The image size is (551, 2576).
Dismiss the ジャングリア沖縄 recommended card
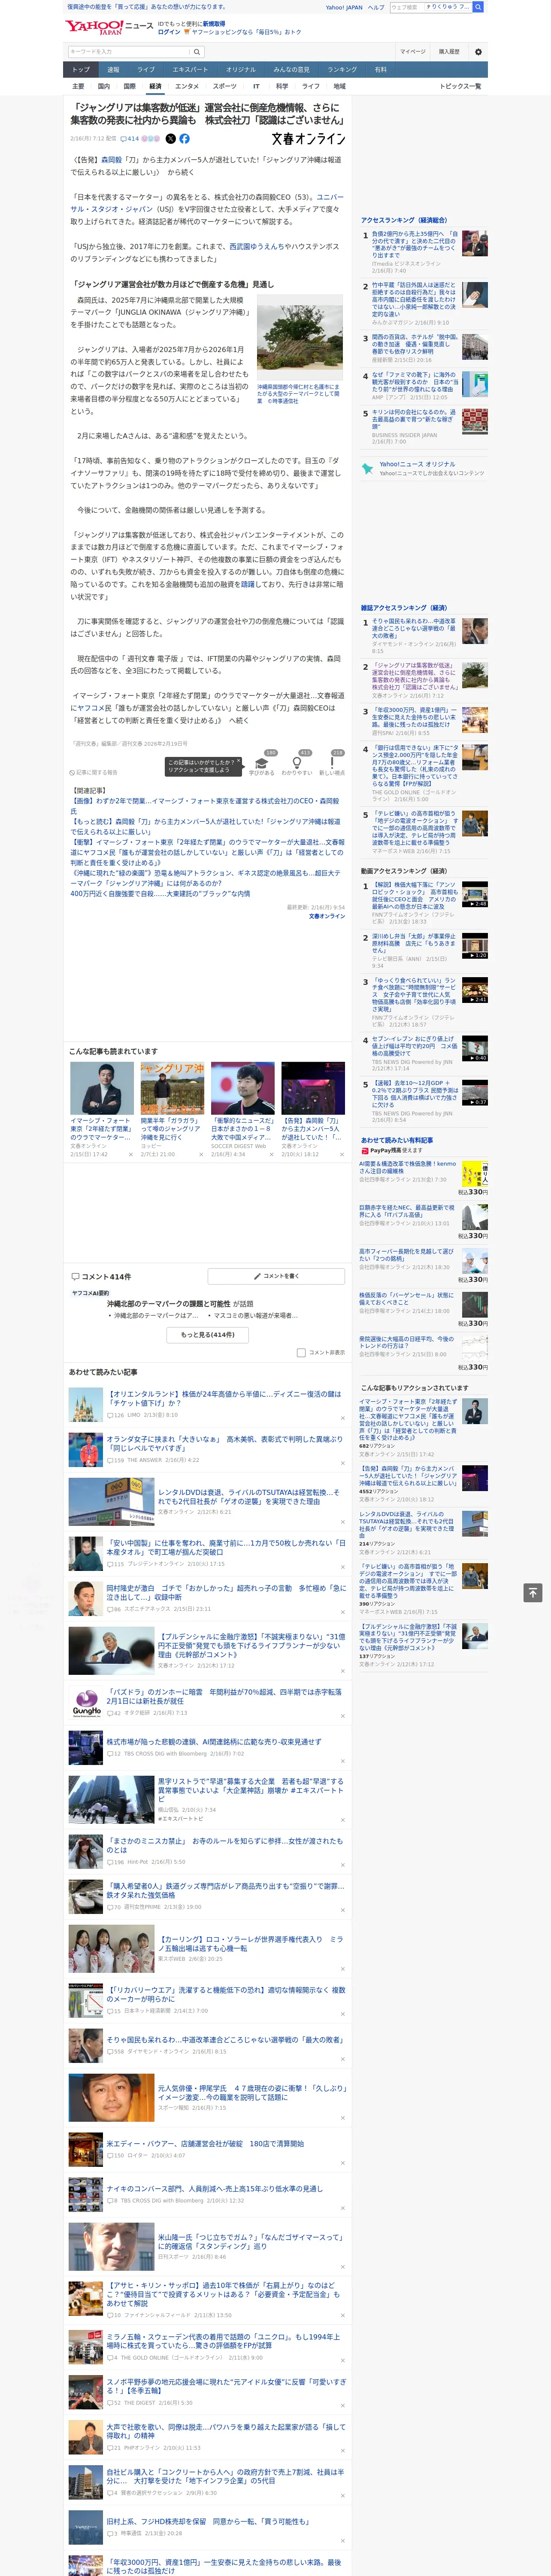[x=201, y=1154]
